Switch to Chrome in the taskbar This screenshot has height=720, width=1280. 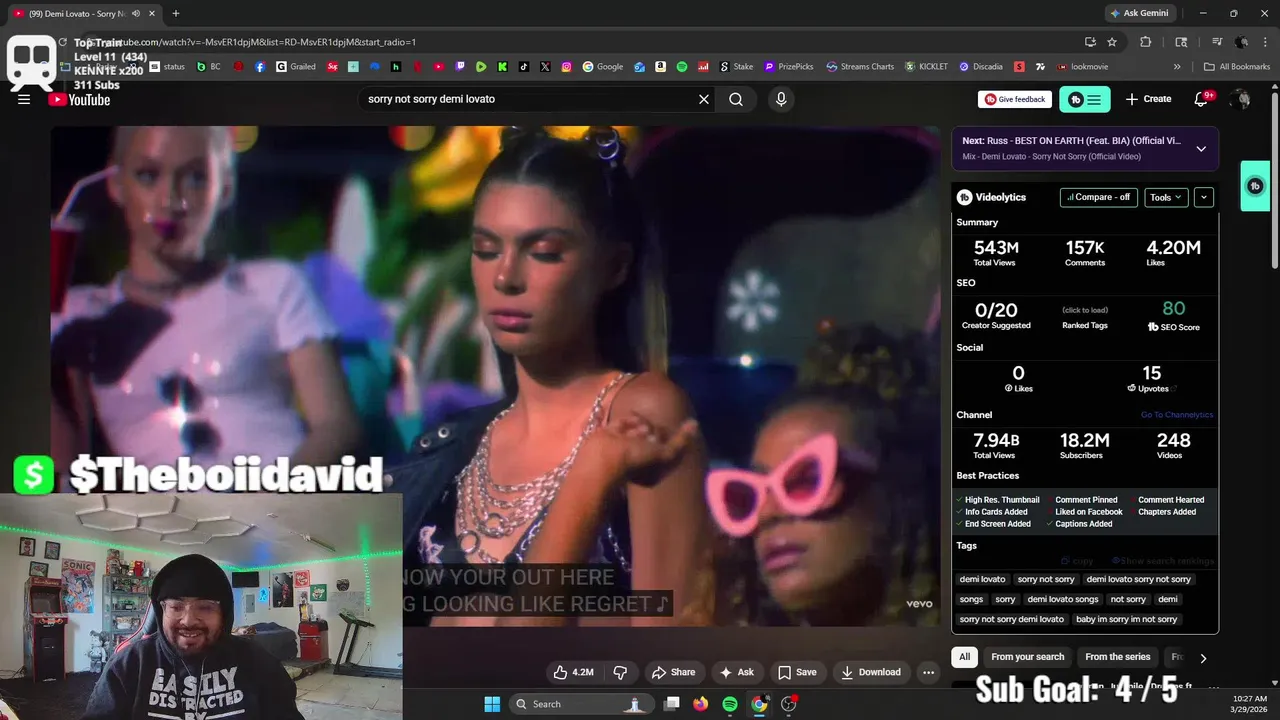pos(760,704)
